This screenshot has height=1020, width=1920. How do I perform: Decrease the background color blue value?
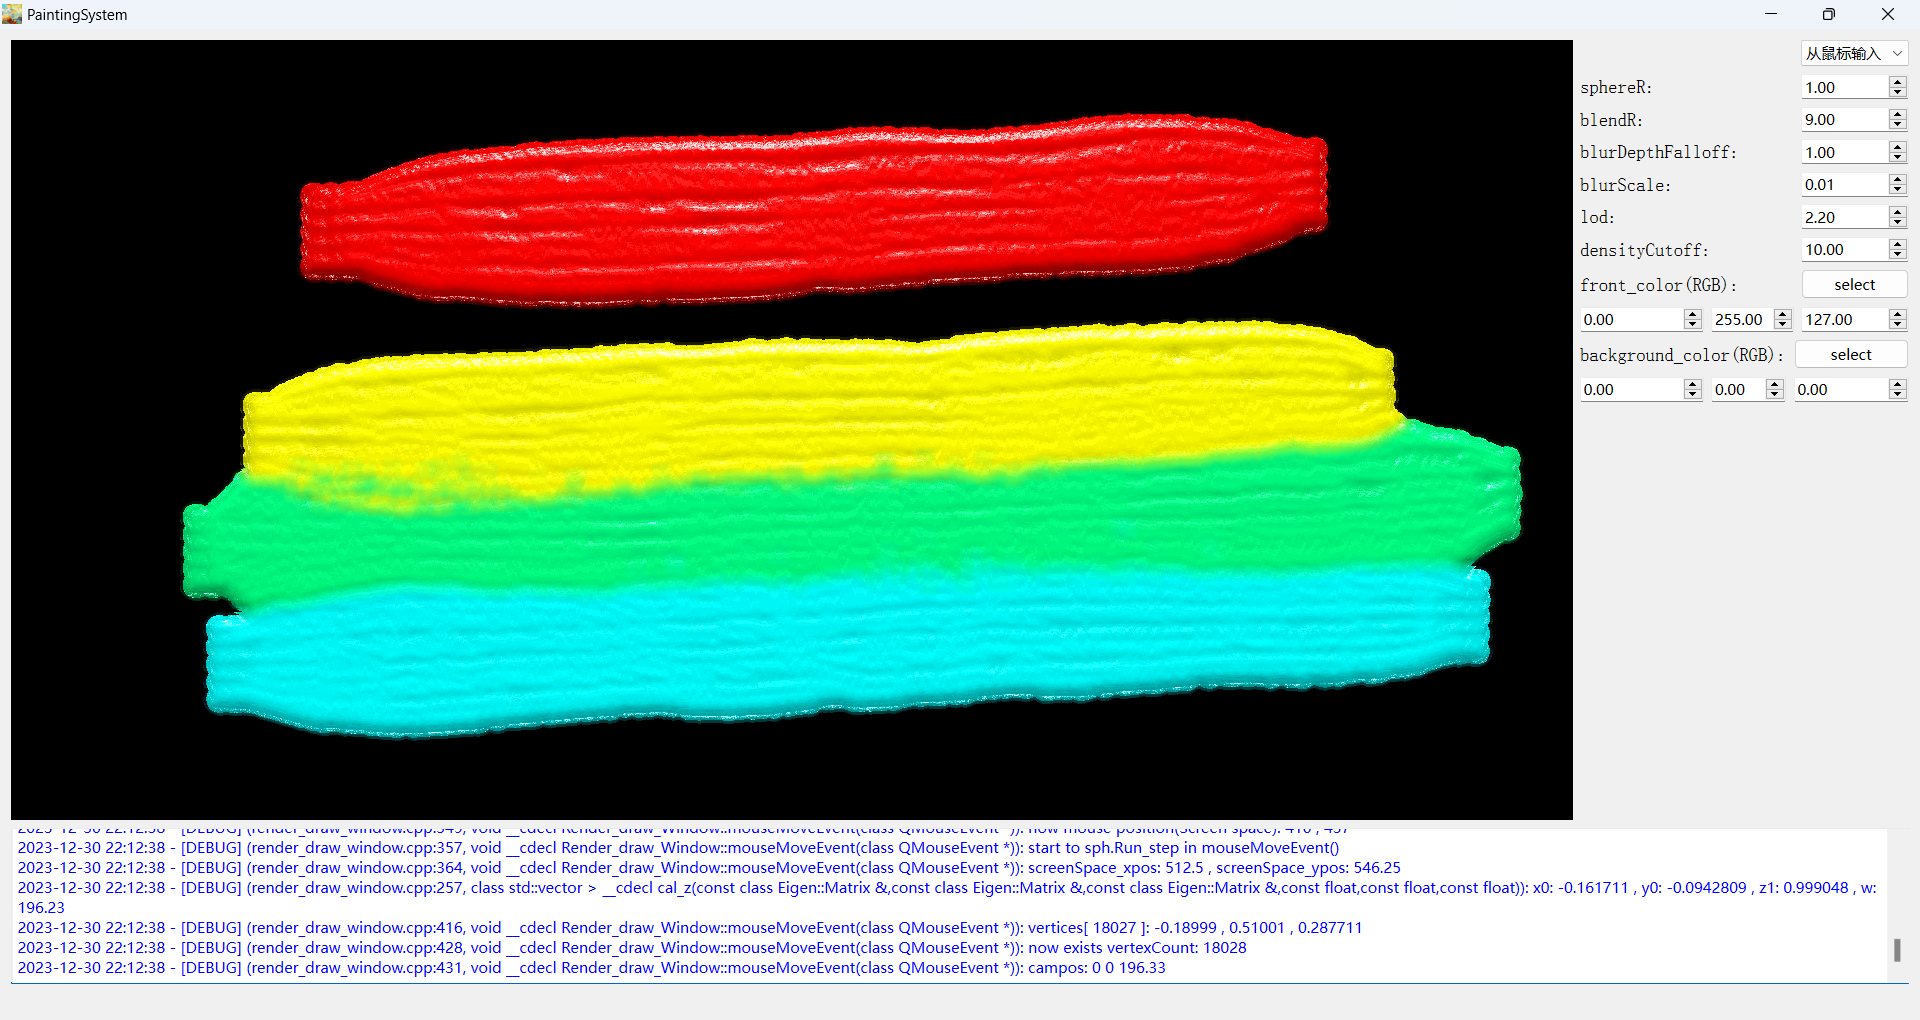point(1897,395)
